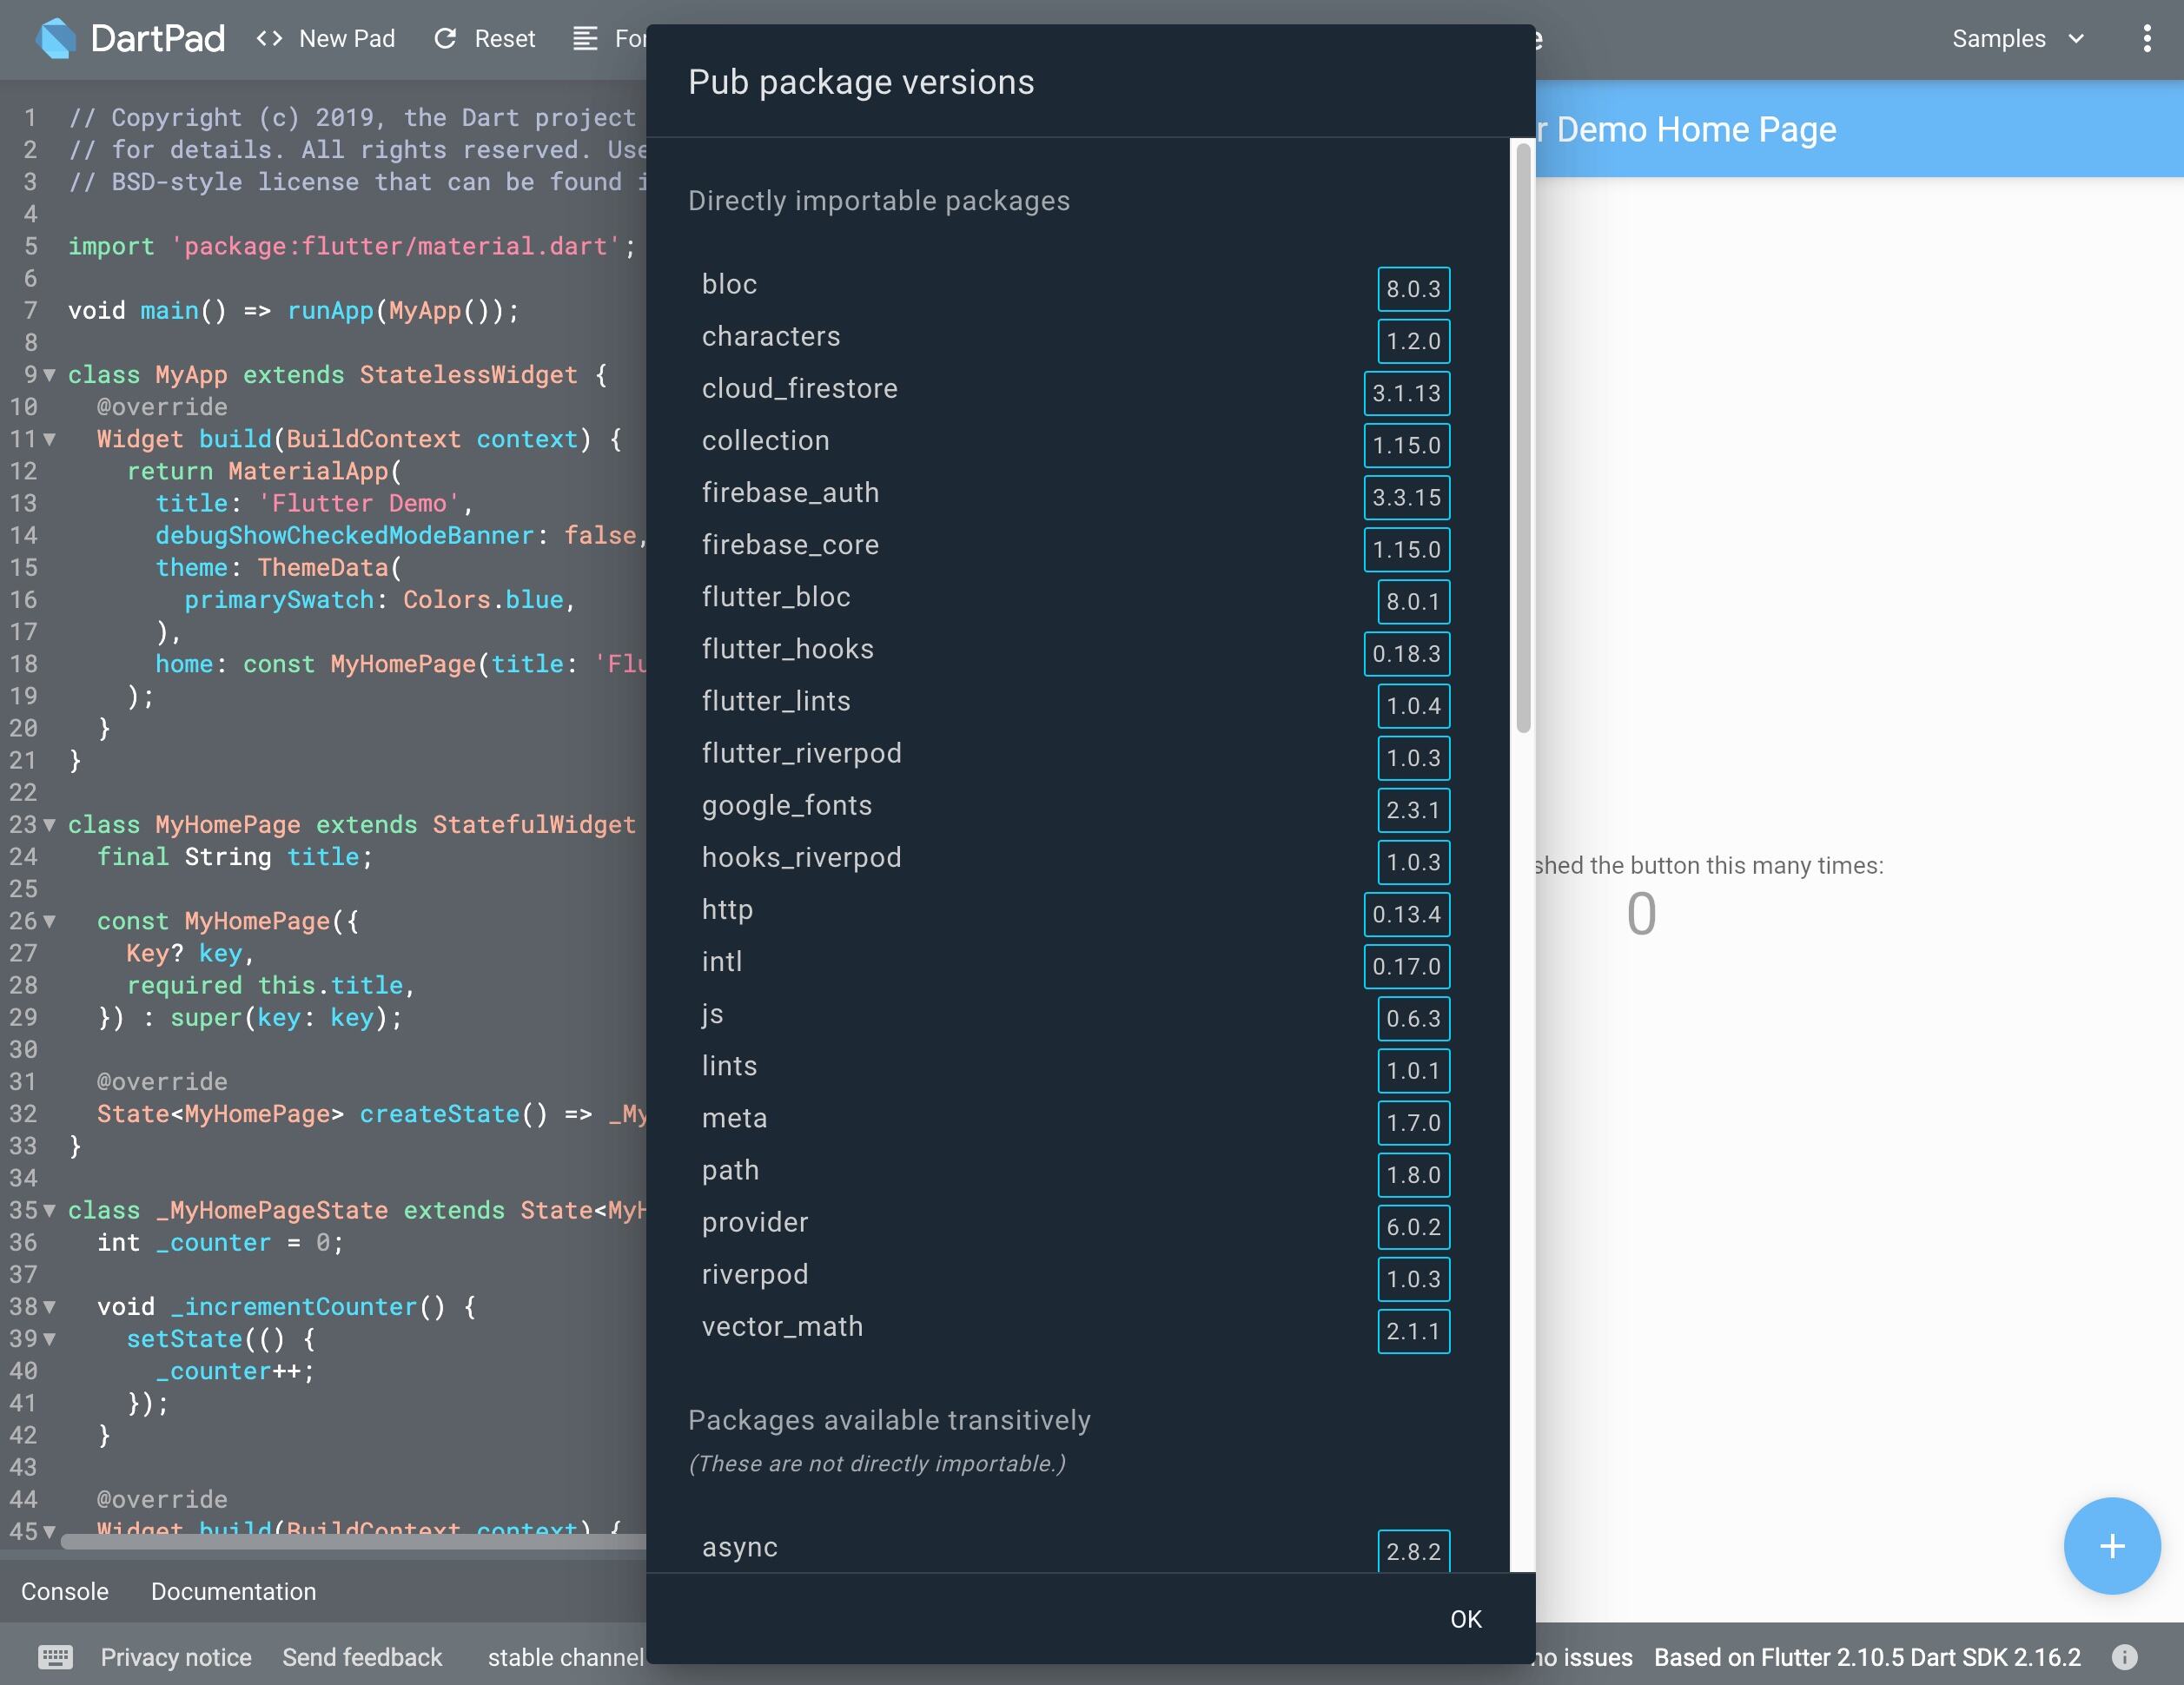Click the flutter_bloc package name
This screenshot has width=2184, height=1685.
point(776,597)
